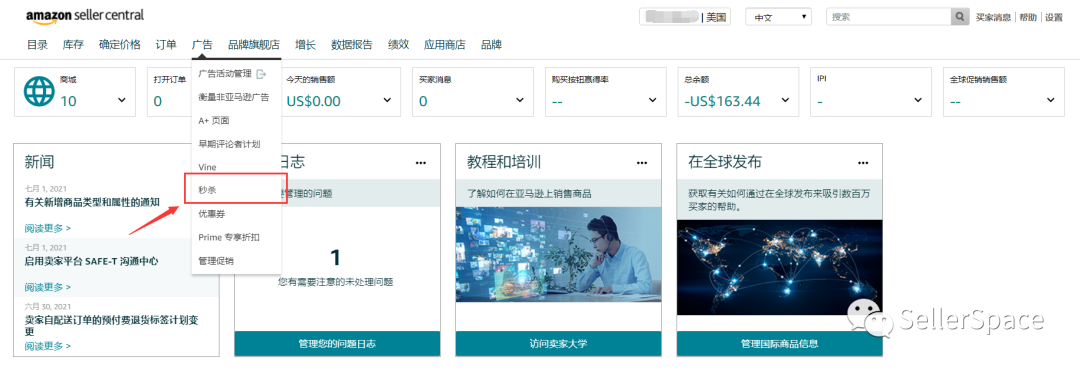Open the 中文 language dropdown
1080x370 pixels.
[778, 17]
